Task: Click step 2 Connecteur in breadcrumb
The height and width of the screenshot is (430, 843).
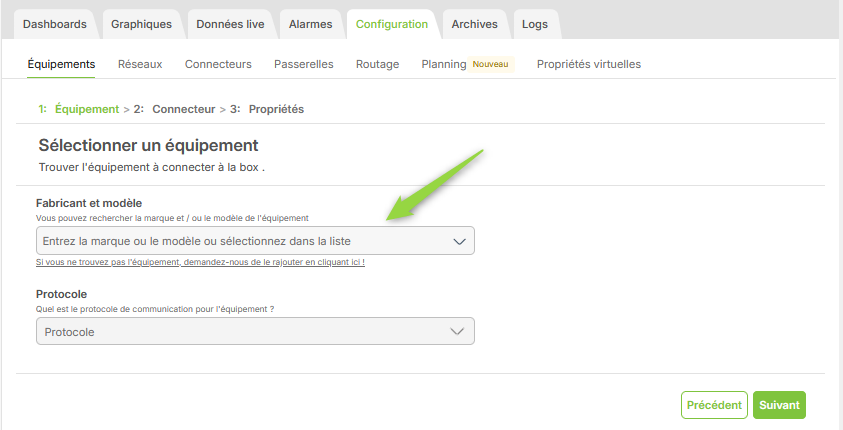Action: [174, 109]
